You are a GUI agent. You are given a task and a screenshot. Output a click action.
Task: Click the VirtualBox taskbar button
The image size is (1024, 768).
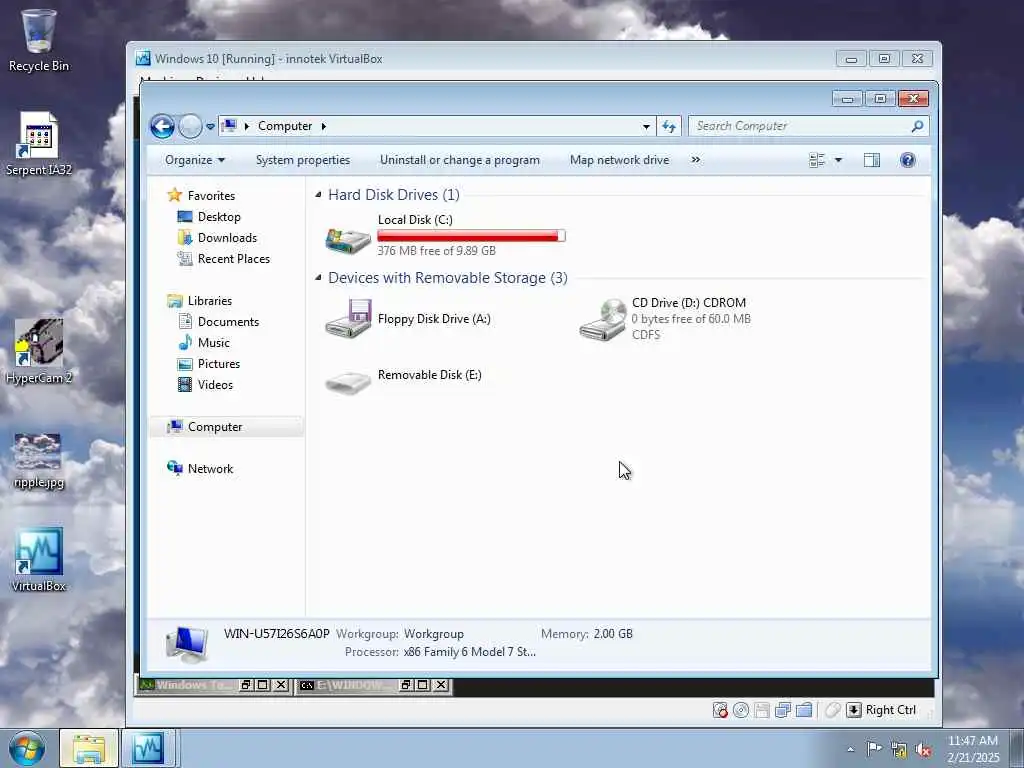148,748
